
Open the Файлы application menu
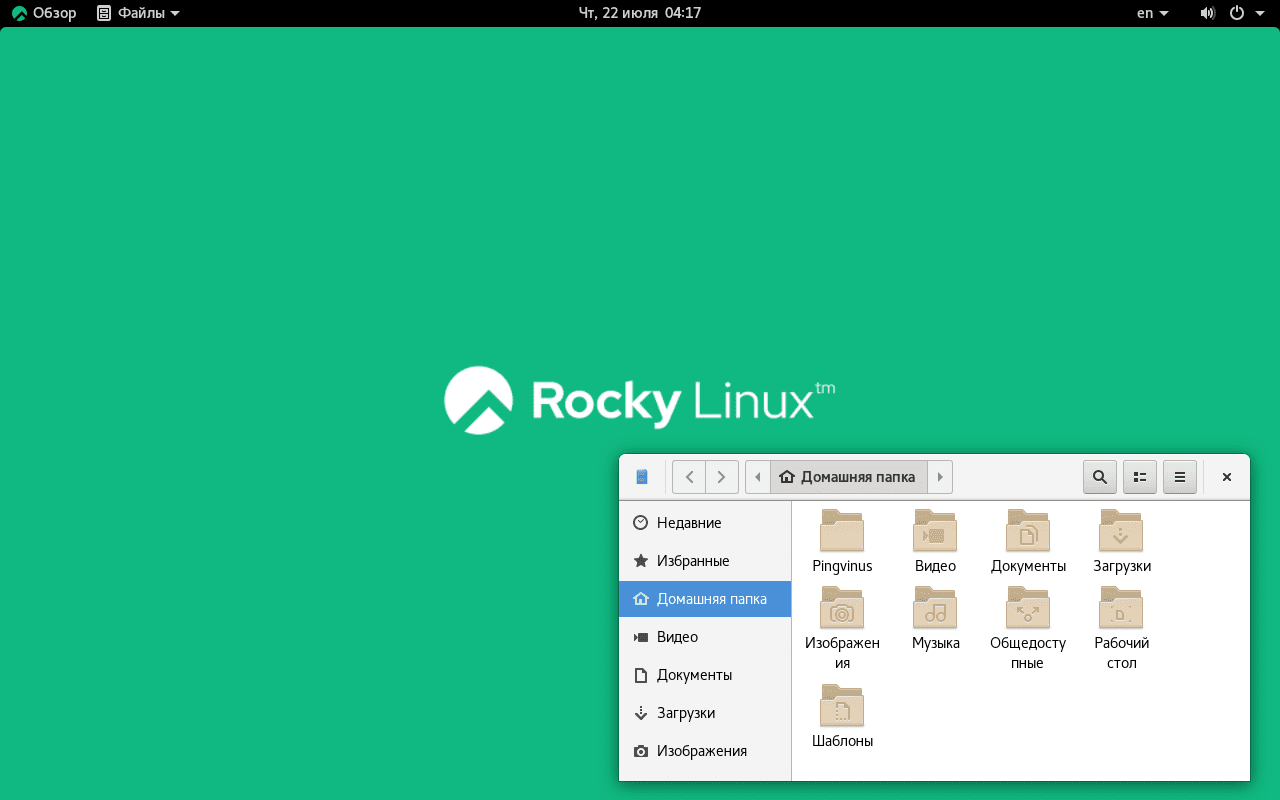tap(137, 13)
